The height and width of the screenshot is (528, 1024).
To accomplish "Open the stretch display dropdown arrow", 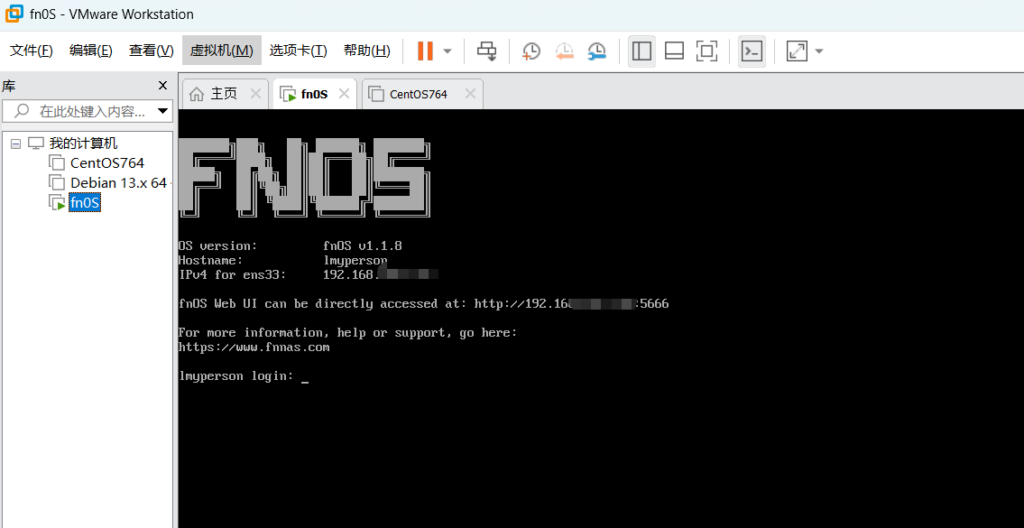I will coord(819,51).
